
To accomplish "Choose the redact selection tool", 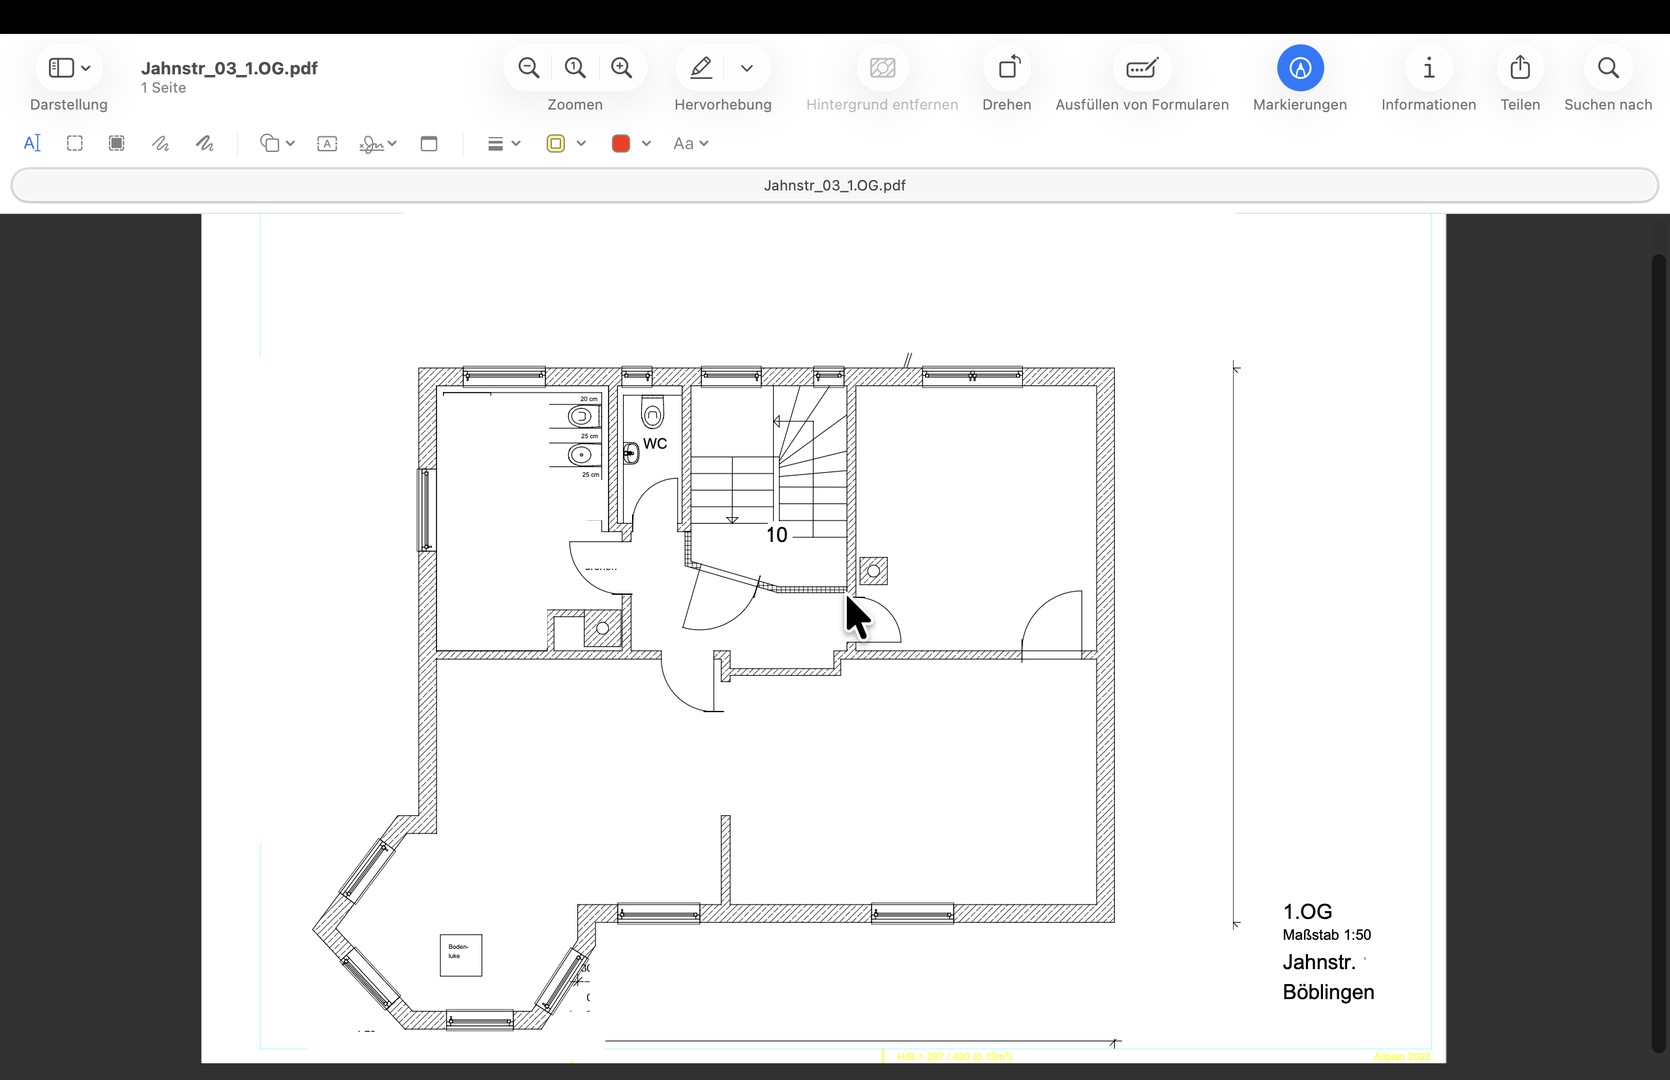I will click(x=117, y=143).
